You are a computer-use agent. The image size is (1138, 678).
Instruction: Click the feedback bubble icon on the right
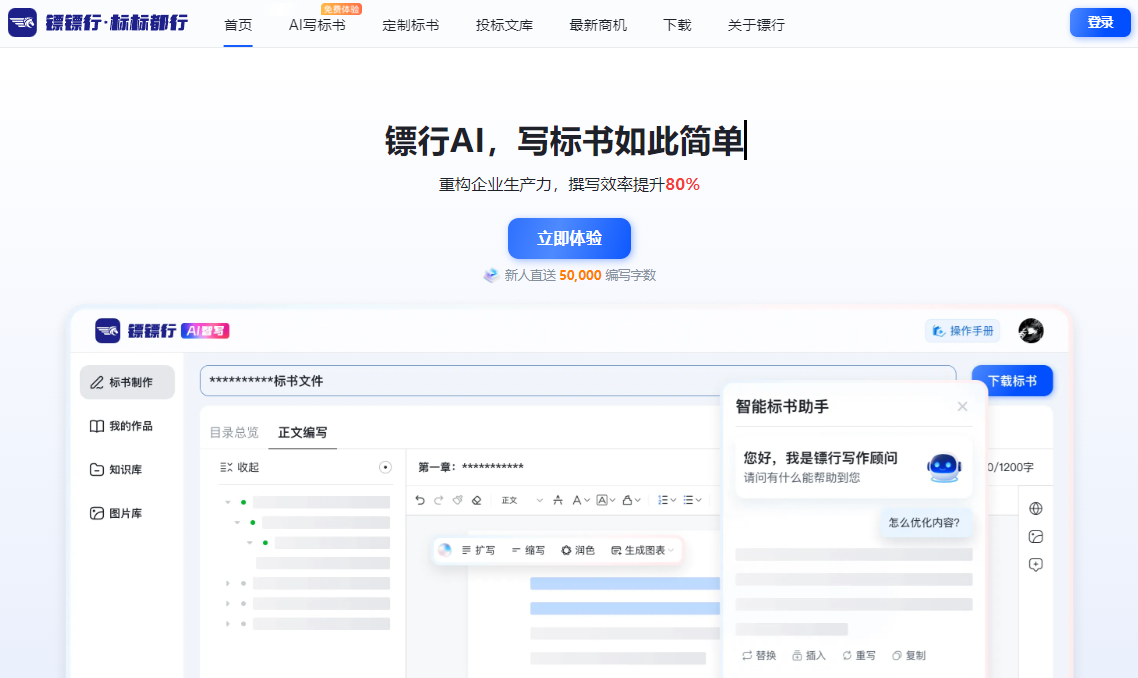(1035, 565)
